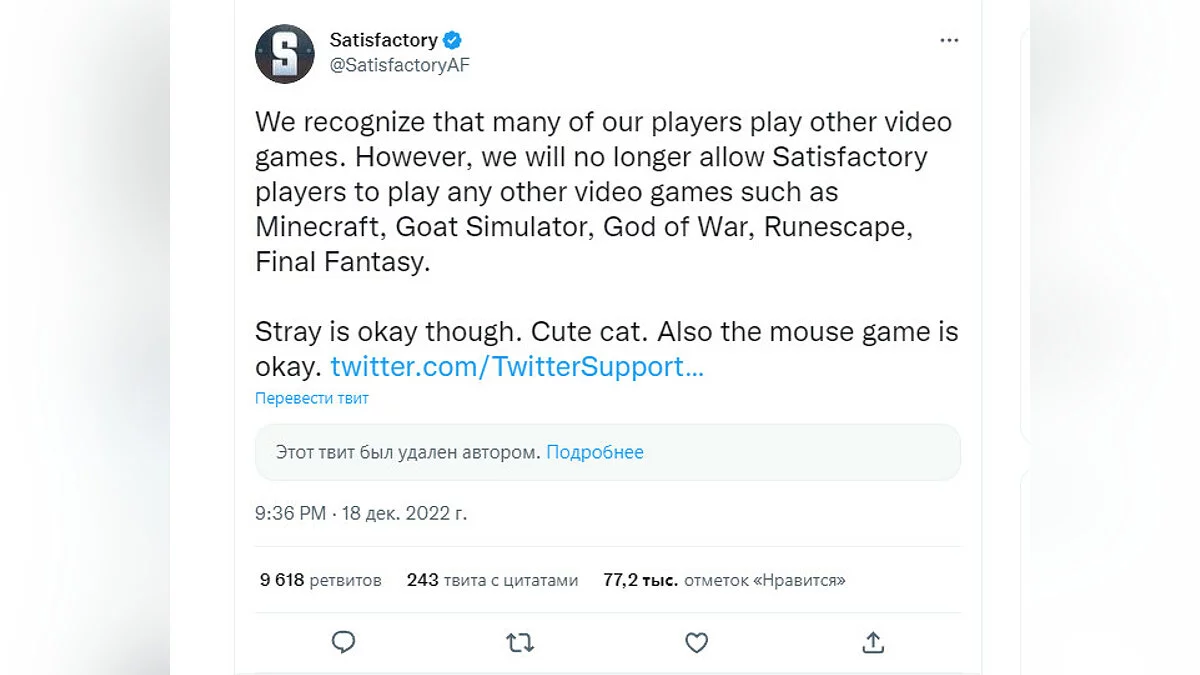Open the three-dot tweet options menu
This screenshot has width=1200, height=675.
(x=949, y=41)
